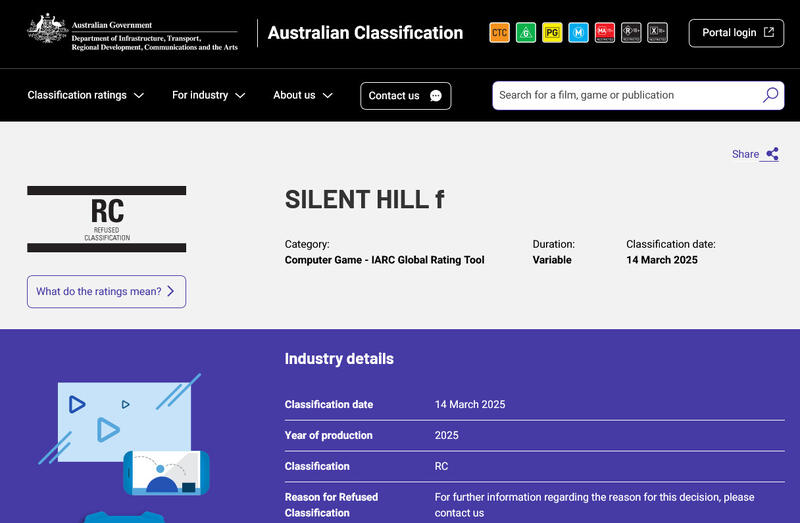
Task: Click the yellow PG rating icon
Action: 552,33
